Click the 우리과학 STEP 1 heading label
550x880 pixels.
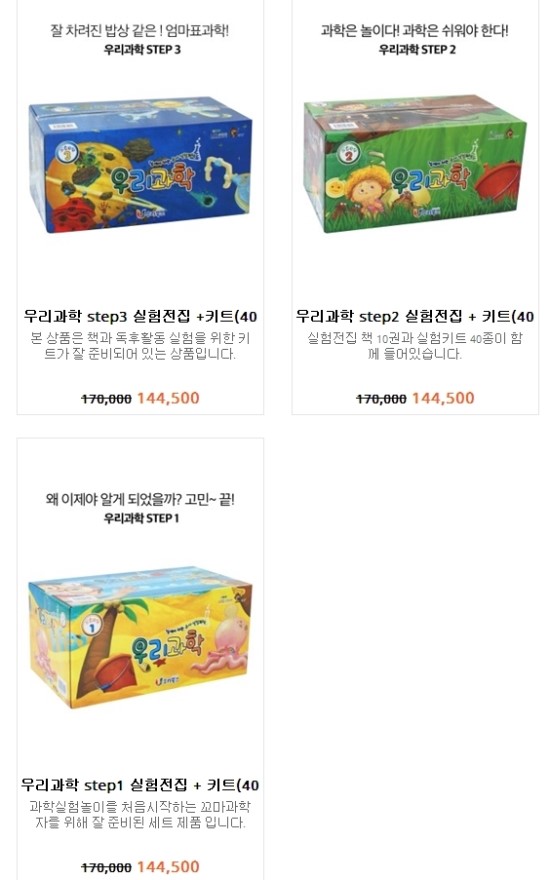(141, 519)
